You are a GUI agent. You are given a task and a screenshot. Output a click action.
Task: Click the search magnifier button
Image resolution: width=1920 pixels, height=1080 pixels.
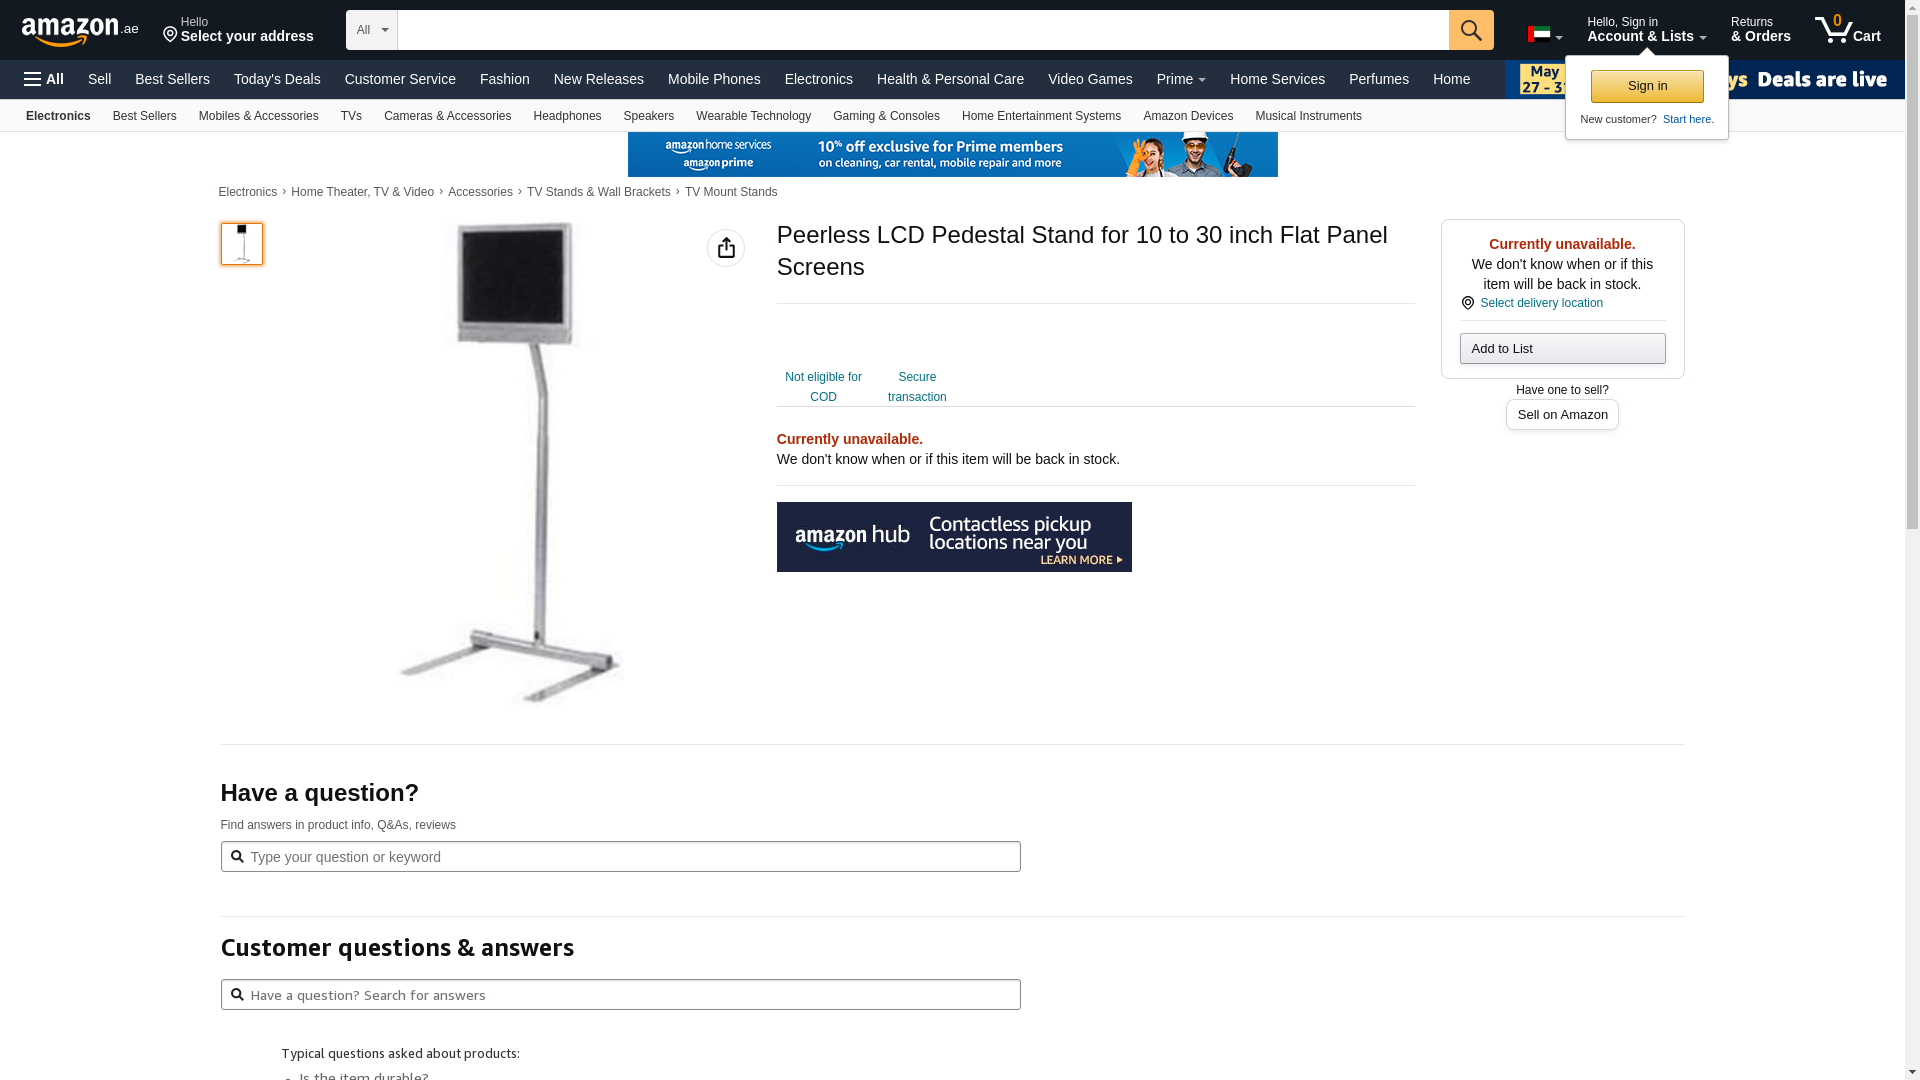pyautogui.click(x=1471, y=30)
